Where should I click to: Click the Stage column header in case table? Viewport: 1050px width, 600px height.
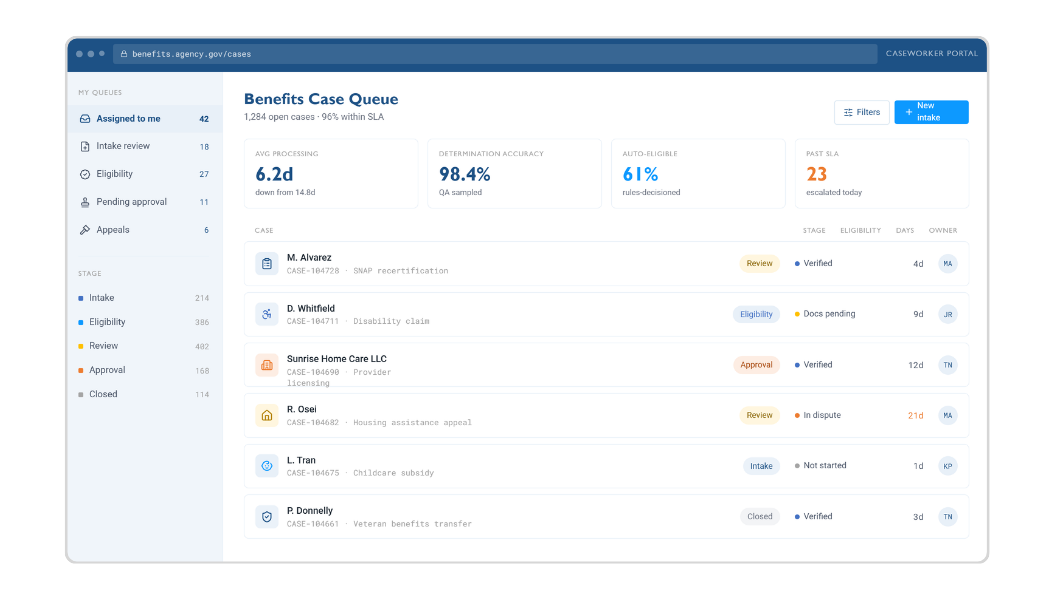(814, 230)
